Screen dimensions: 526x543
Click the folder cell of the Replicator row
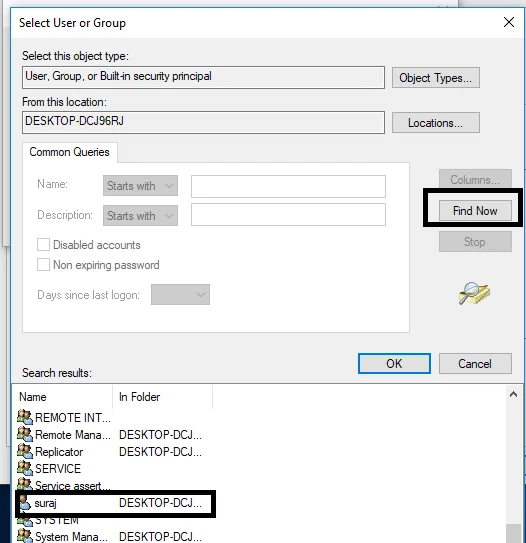160,452
